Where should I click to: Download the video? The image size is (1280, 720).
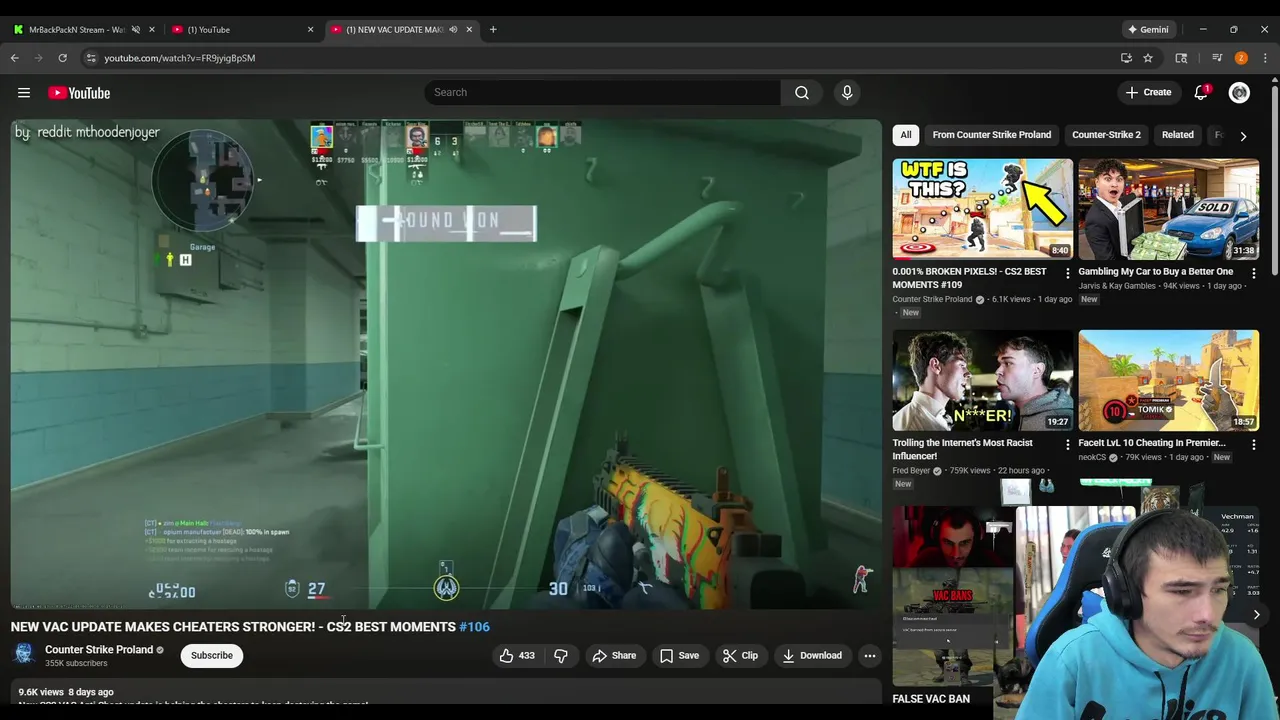[x=812, y=656]
